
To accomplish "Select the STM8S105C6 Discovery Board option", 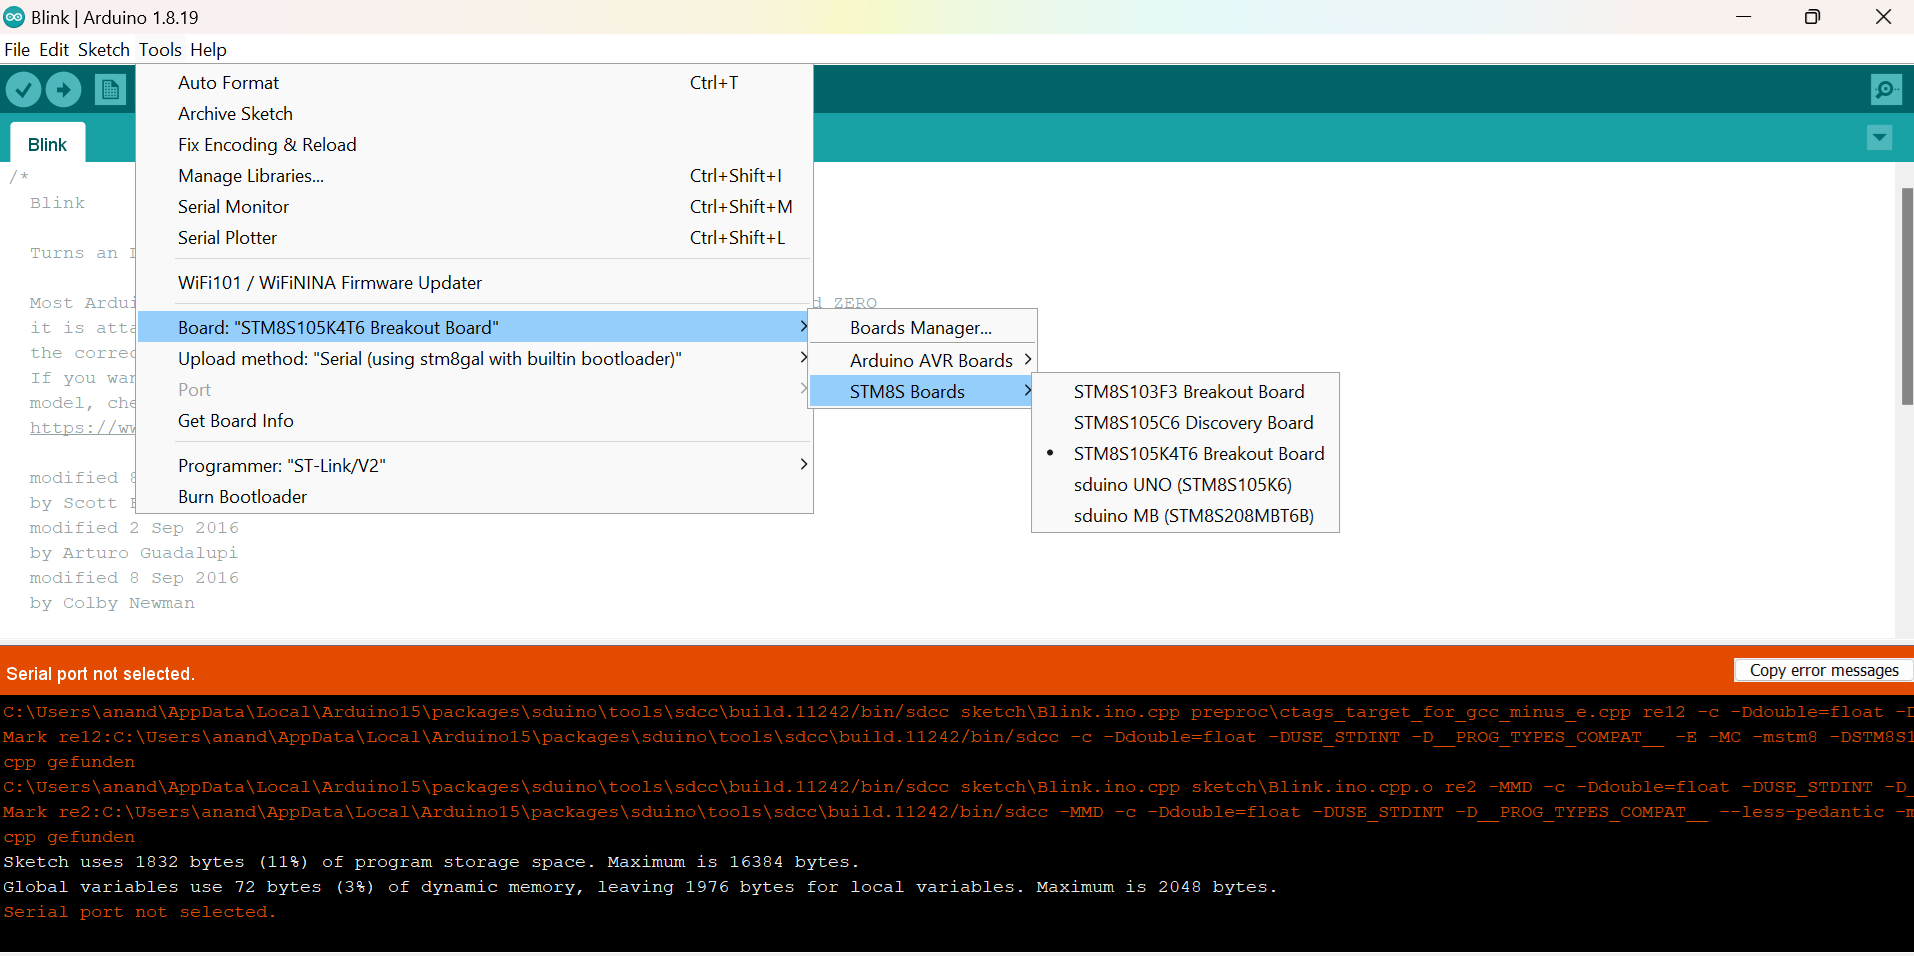I will click(x=1186, y=423).
